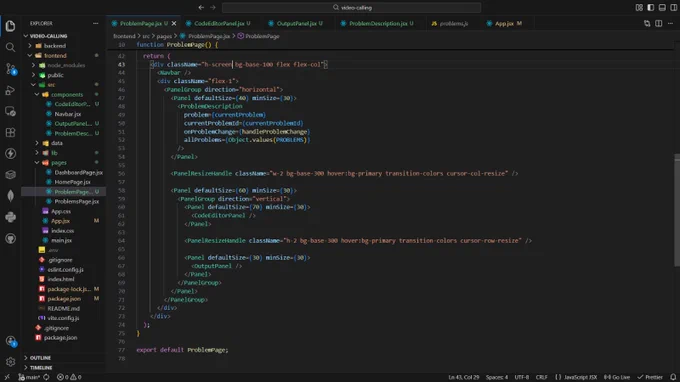Screen dimensions: 680x382
Task: Open the notifications bell in status bar
Action: pyautogui.click(x=673, y=377)
